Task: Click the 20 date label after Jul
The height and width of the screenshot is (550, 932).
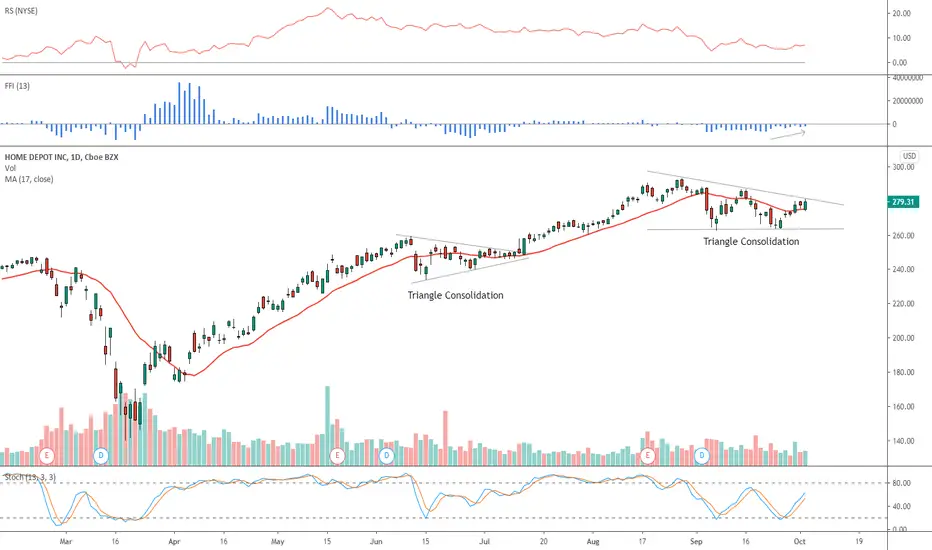Action: pos(543,542)
